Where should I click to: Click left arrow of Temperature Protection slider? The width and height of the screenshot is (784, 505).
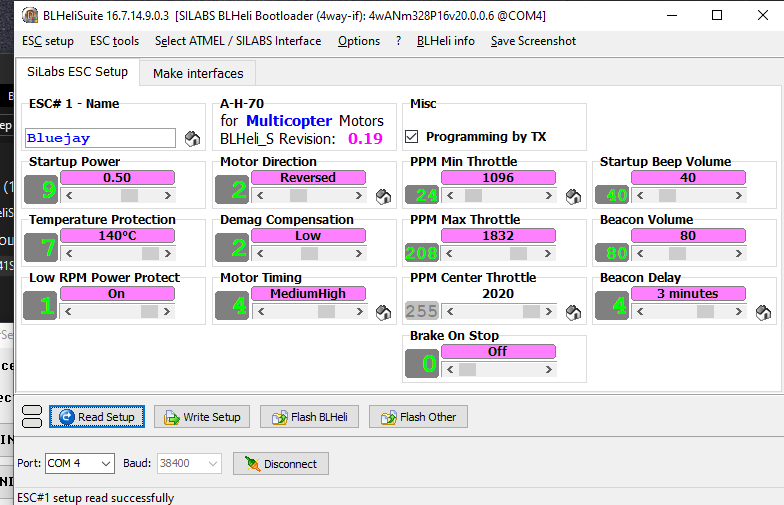(x=69, y=254)
